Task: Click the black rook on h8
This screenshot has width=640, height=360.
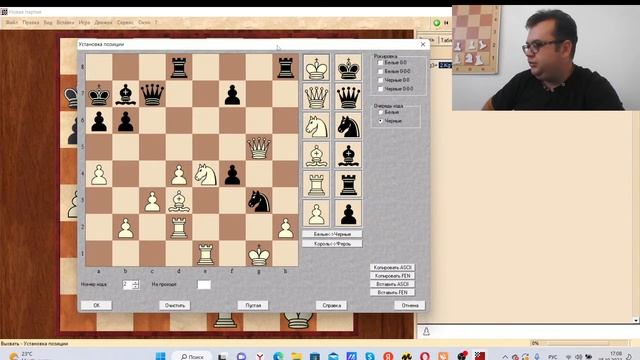Action: pyautogui.click(x=285, y=67)
